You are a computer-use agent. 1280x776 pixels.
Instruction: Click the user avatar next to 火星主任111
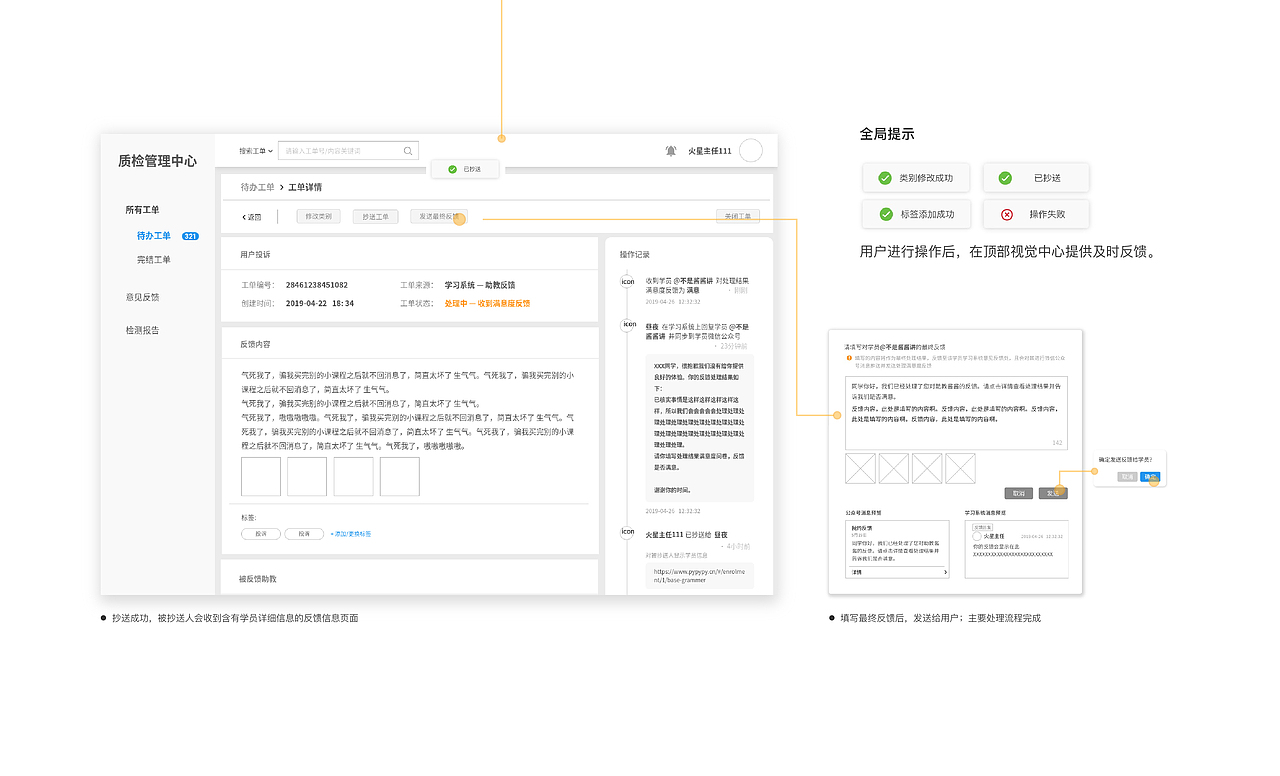coord(751,149)
